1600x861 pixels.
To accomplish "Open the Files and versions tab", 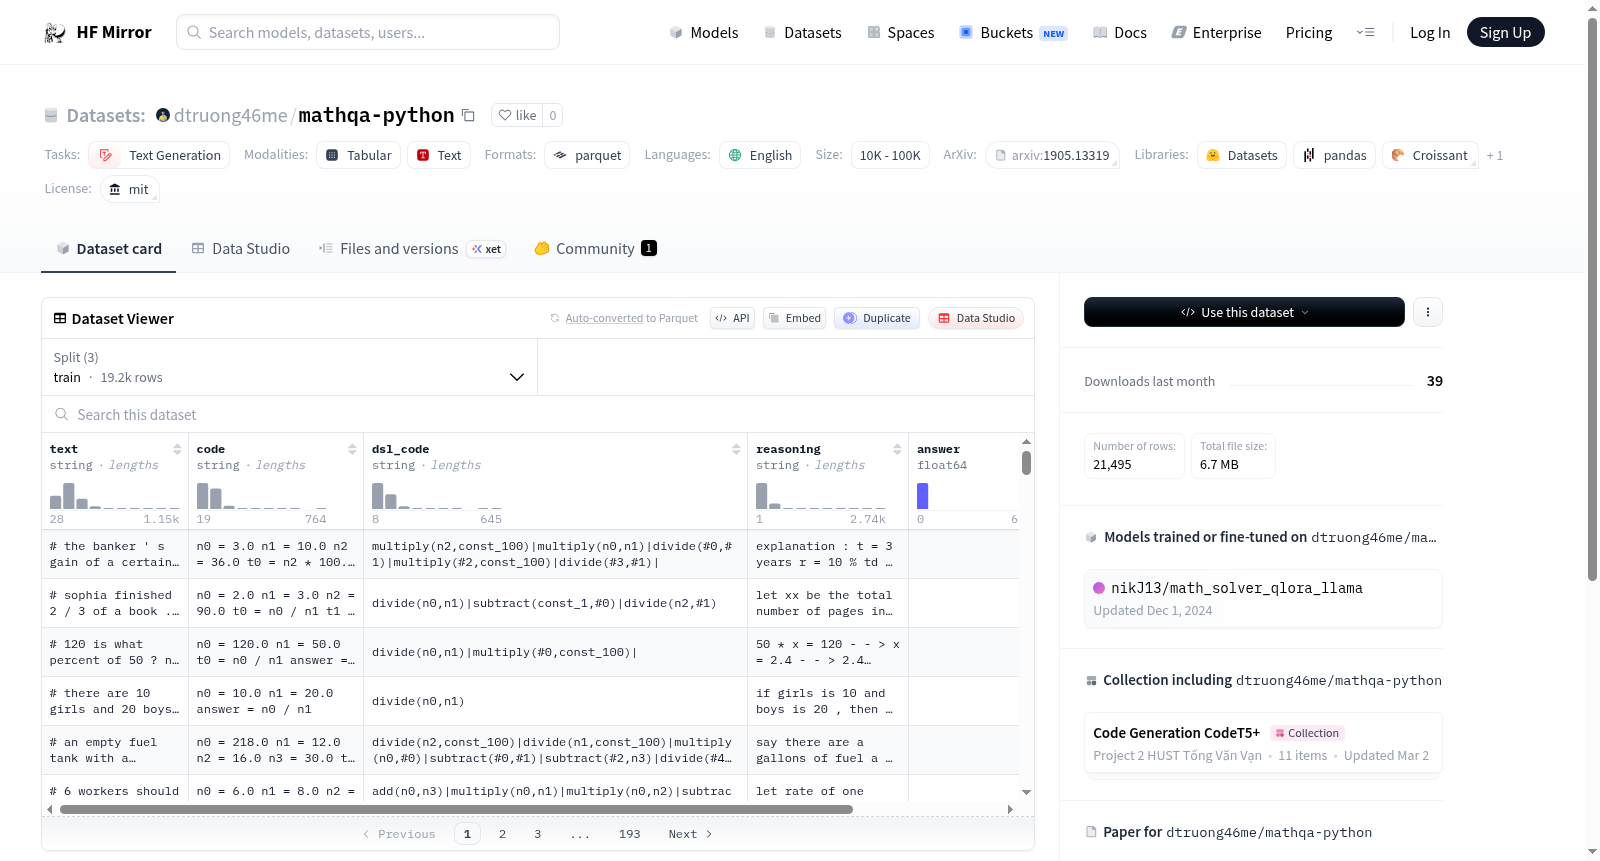I will pyautogui.click(x=412, y=249).
